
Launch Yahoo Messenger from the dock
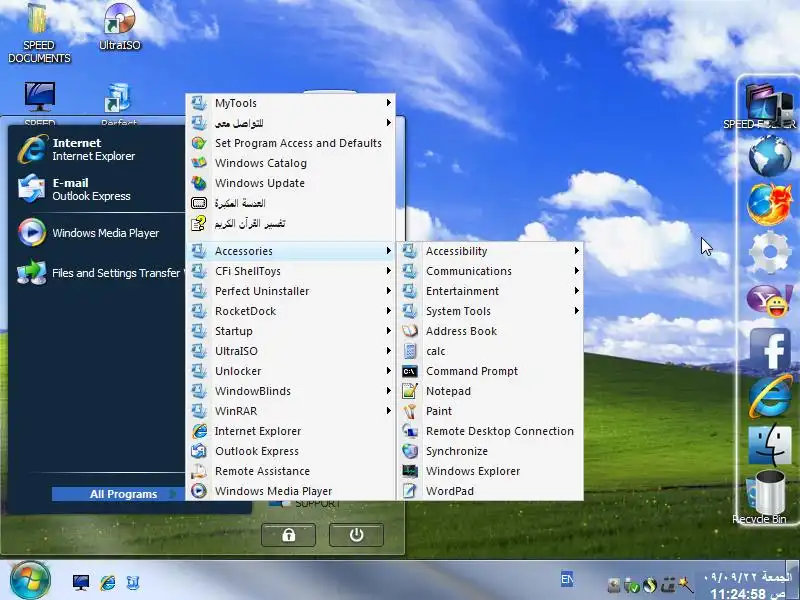coord(769,300)
